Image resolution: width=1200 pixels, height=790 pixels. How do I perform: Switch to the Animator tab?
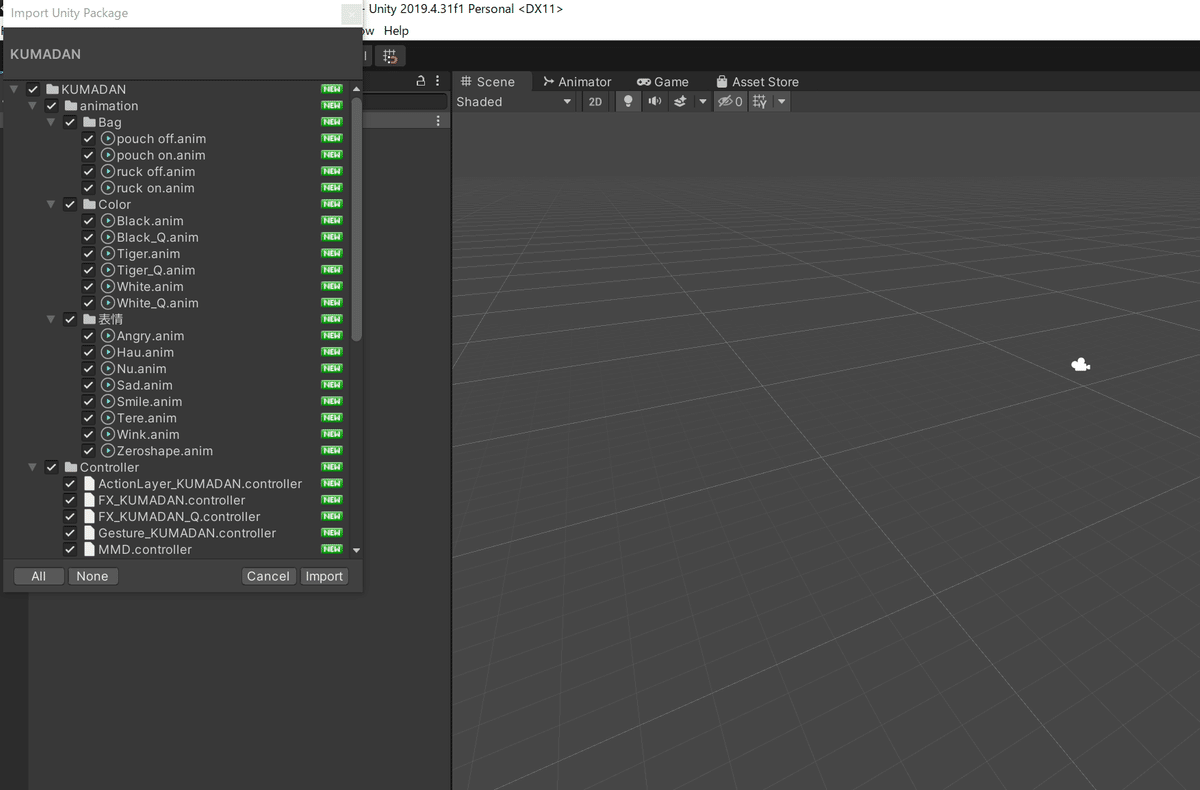(x=577, y=82)
